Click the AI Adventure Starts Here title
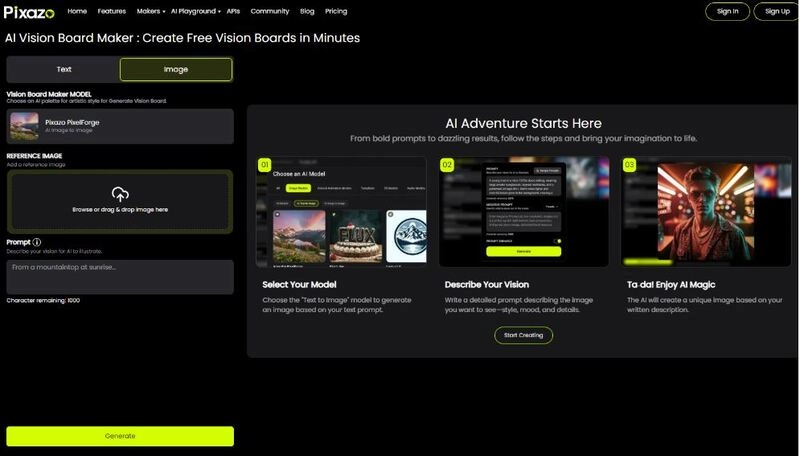Viewport: 800px width, 456px height. click(523, 123)
